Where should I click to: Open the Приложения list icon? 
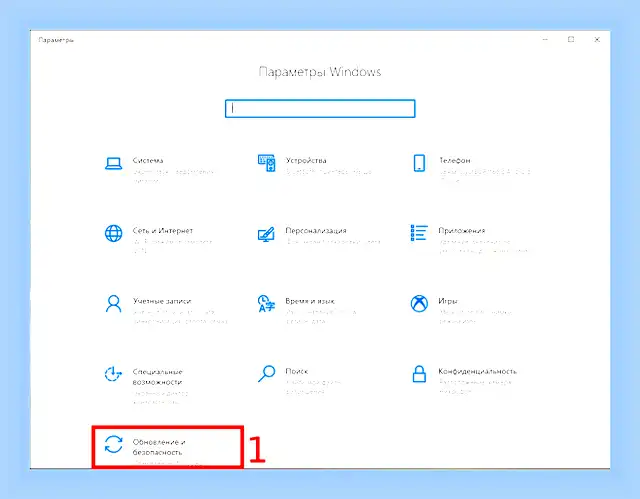[419, 233]
